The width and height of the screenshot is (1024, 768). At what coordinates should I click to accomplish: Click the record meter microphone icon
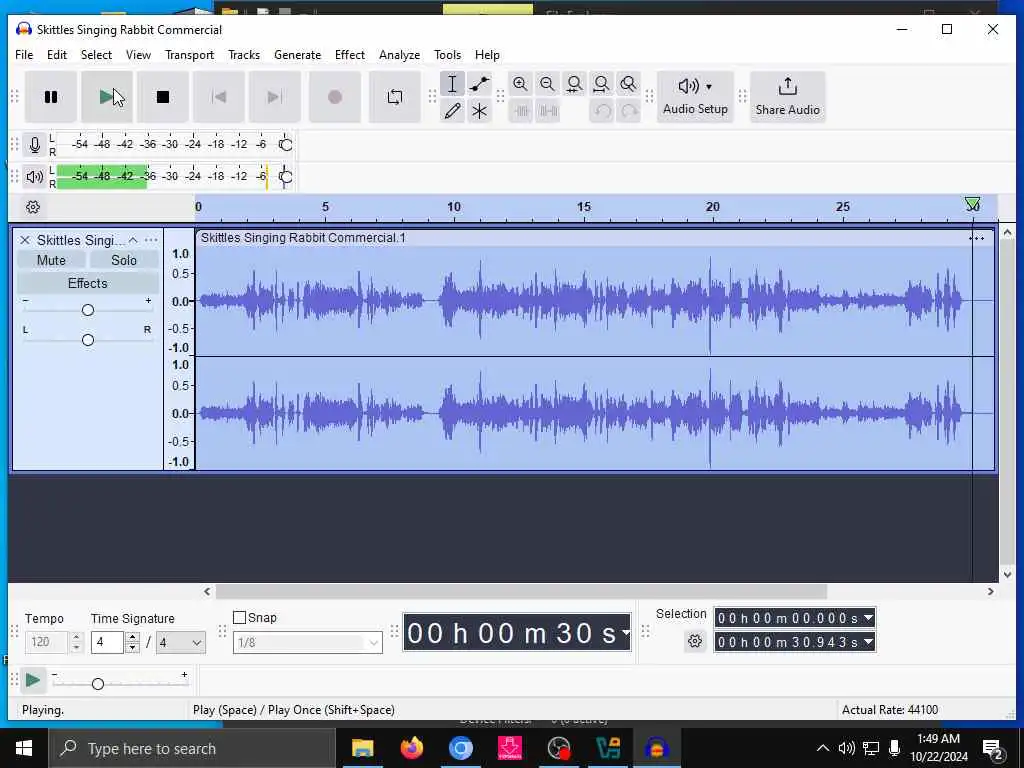pos(35,144)
